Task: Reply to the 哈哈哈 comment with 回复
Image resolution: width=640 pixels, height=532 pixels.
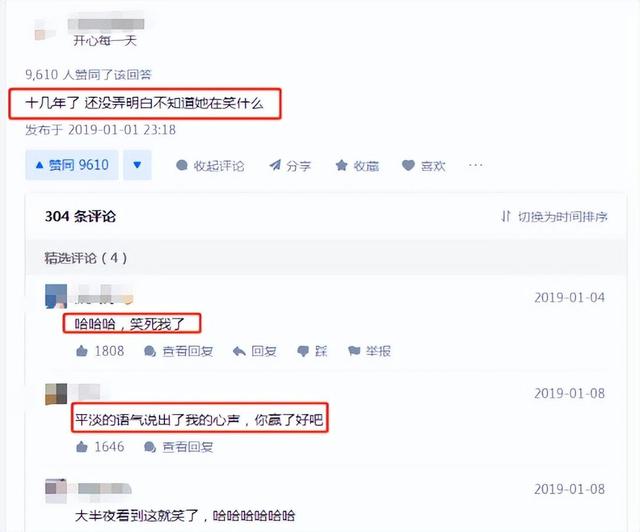Action: [255, 351]
